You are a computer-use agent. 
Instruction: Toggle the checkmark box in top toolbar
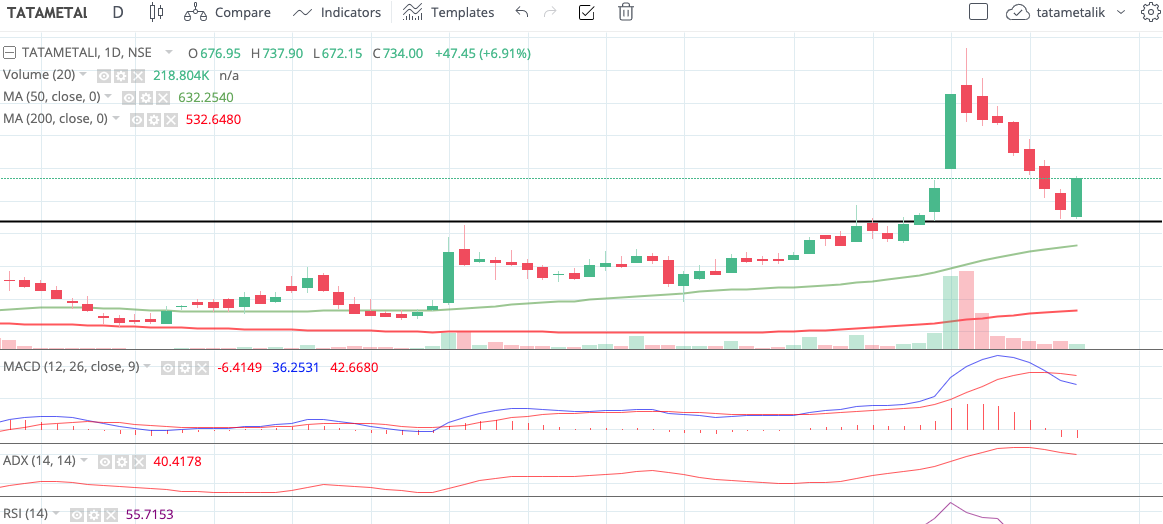[586, 12]
